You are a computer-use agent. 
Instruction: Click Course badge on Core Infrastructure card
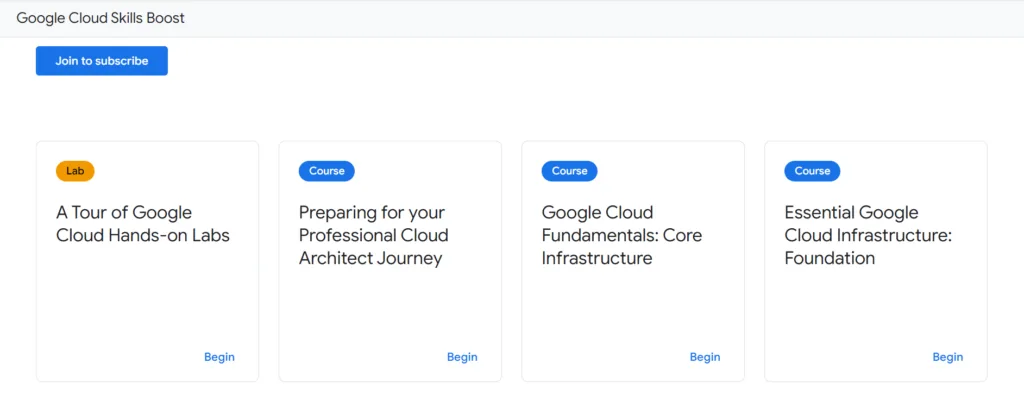click(569, 171)
